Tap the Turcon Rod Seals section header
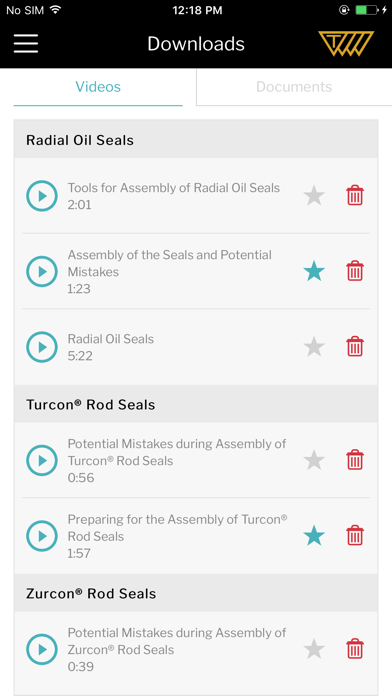Viewport: 392px width, 696px height. [x=196, y=404]
